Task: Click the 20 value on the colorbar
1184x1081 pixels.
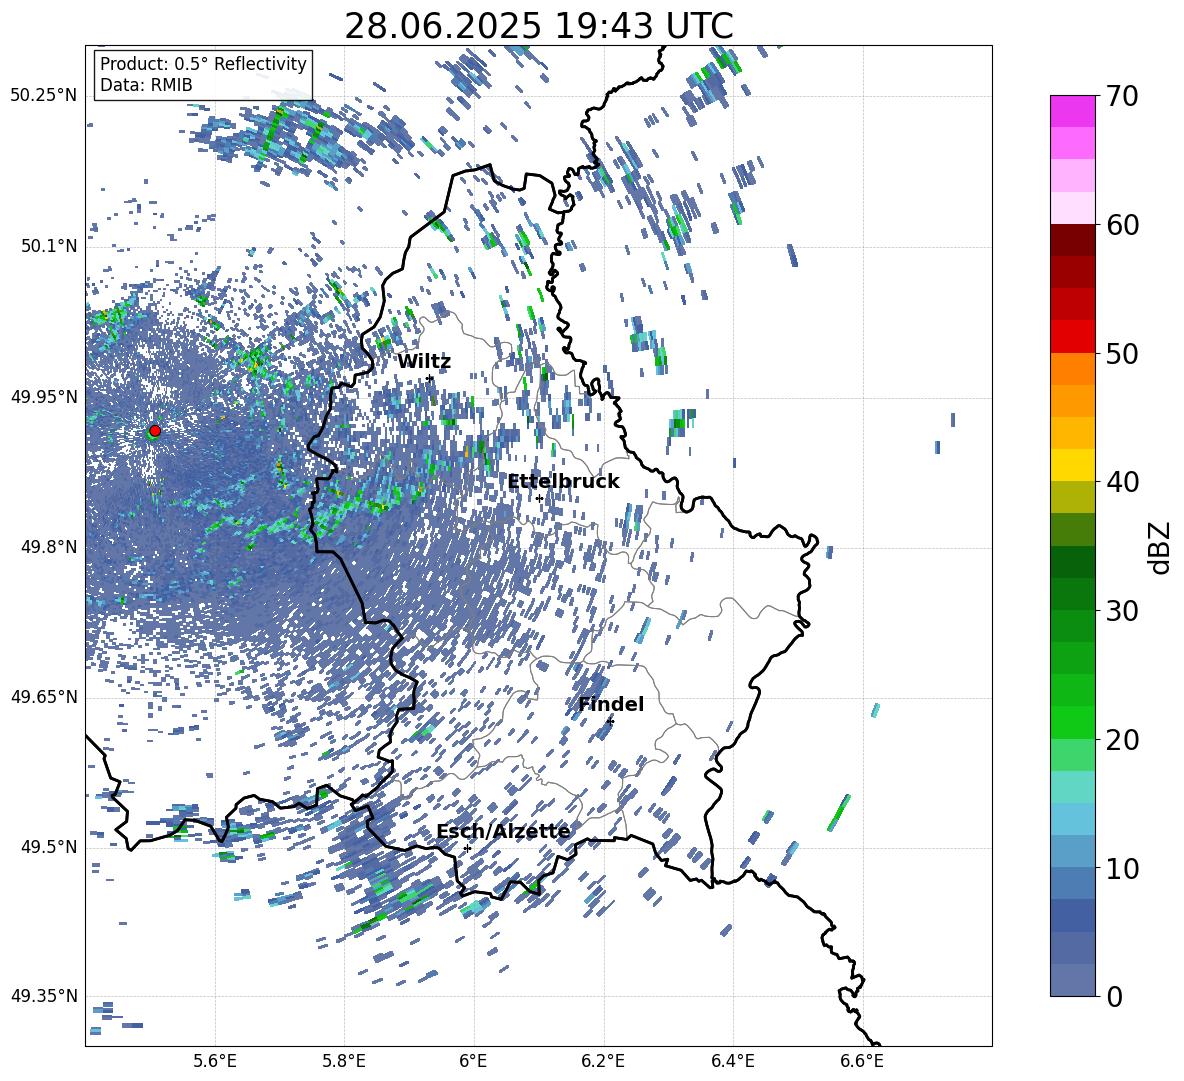Action: coord(1122,740)
